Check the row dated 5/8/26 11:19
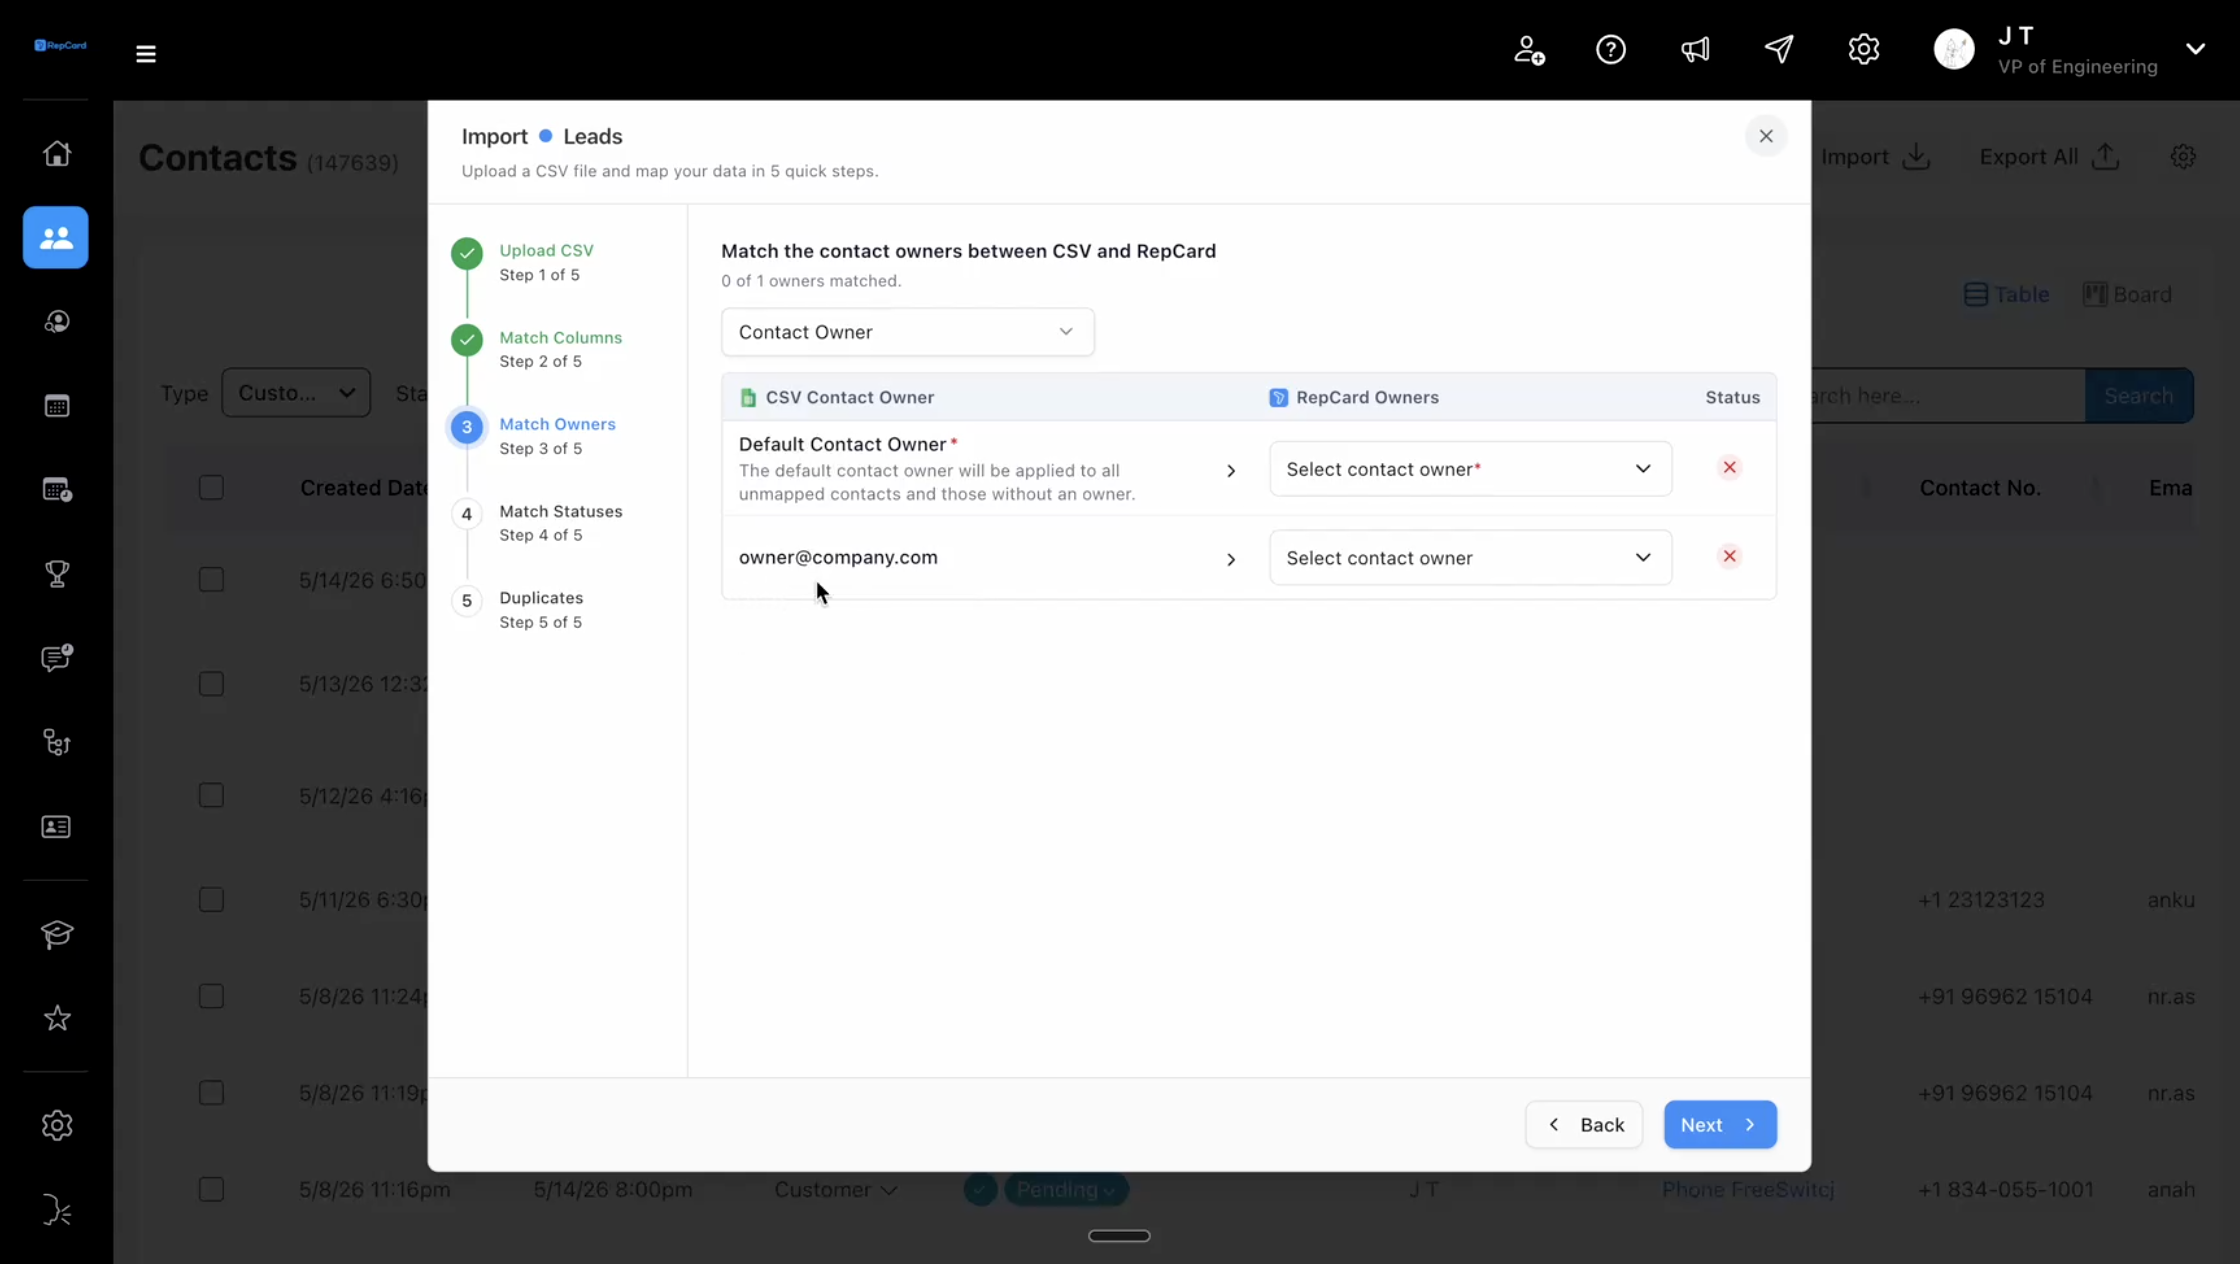 tap(211, 1093)
